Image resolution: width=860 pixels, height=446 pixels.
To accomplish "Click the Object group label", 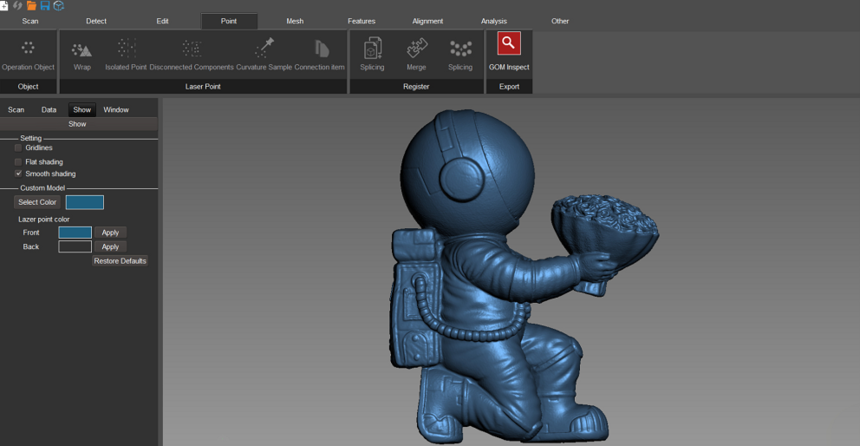I will click(28, 86).
